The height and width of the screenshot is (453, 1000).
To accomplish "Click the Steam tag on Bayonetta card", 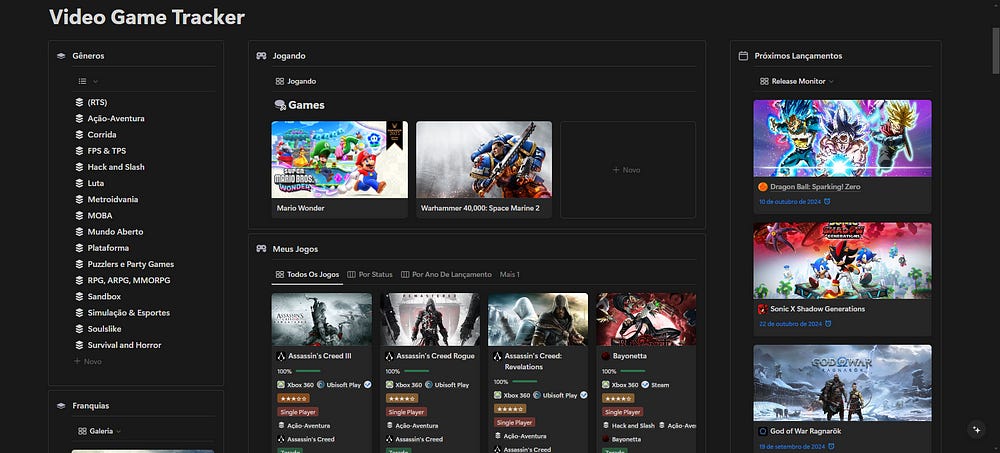I will click(x=654, y=385).
